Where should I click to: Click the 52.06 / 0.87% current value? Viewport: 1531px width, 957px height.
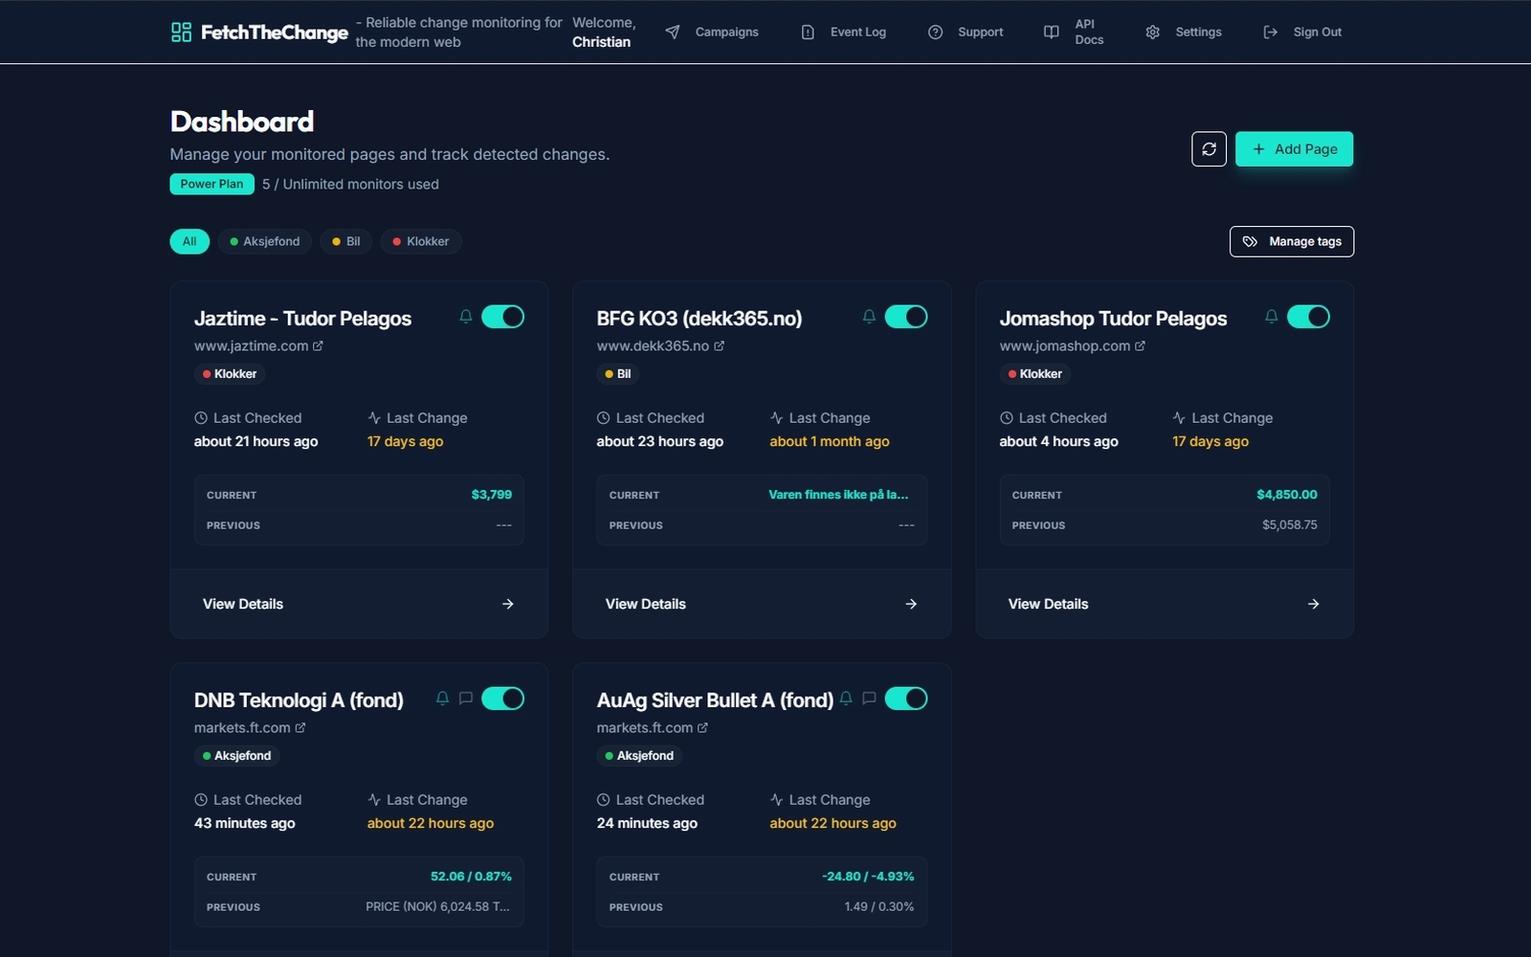pyautogui.click(x=471, y=877)
